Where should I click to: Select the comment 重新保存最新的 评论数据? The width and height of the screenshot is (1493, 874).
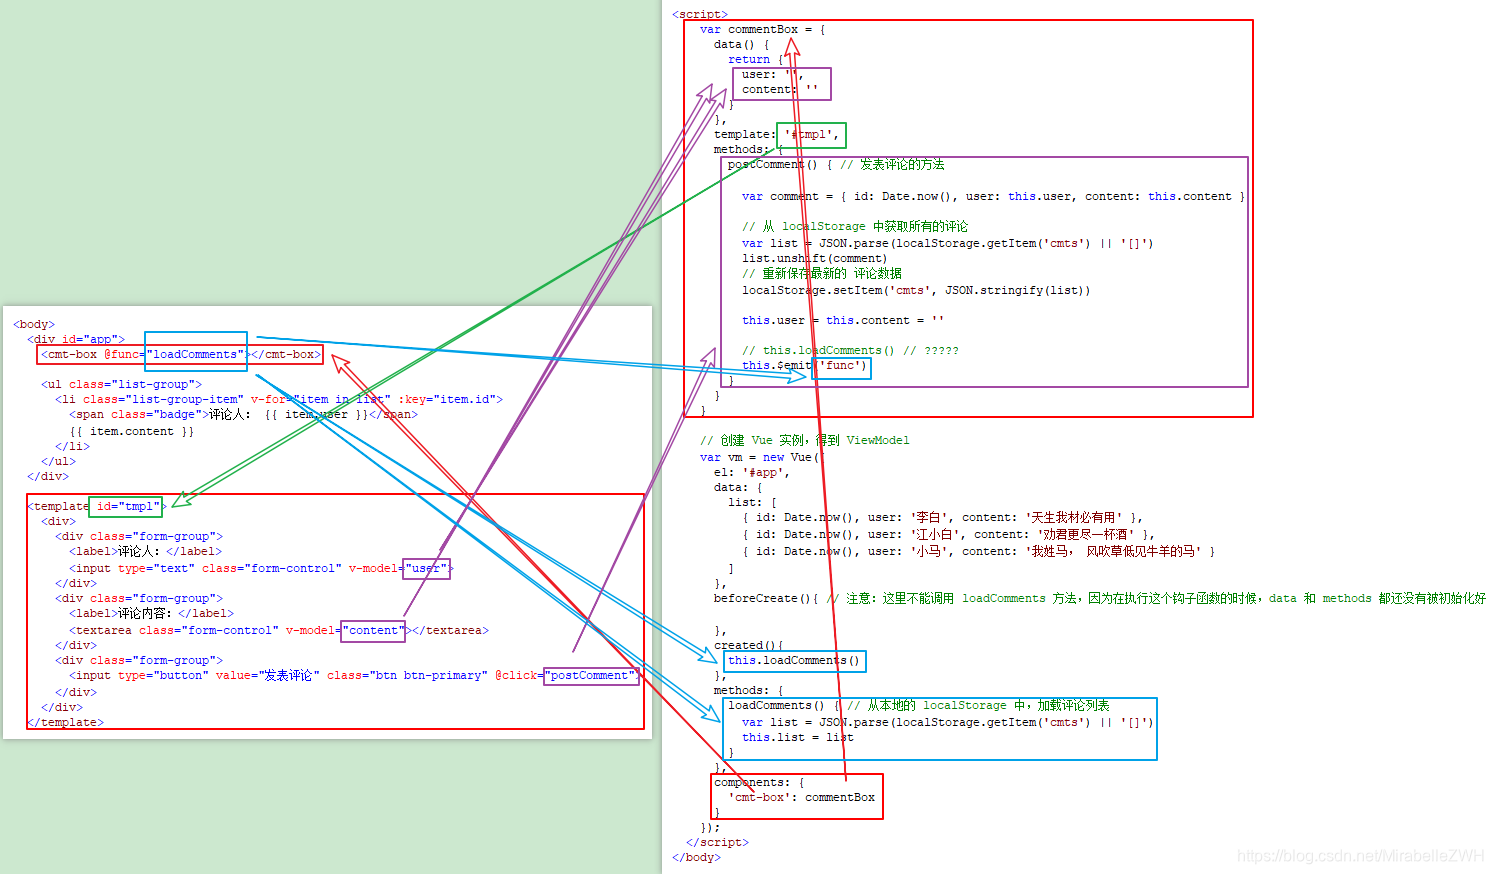(822, 273)
